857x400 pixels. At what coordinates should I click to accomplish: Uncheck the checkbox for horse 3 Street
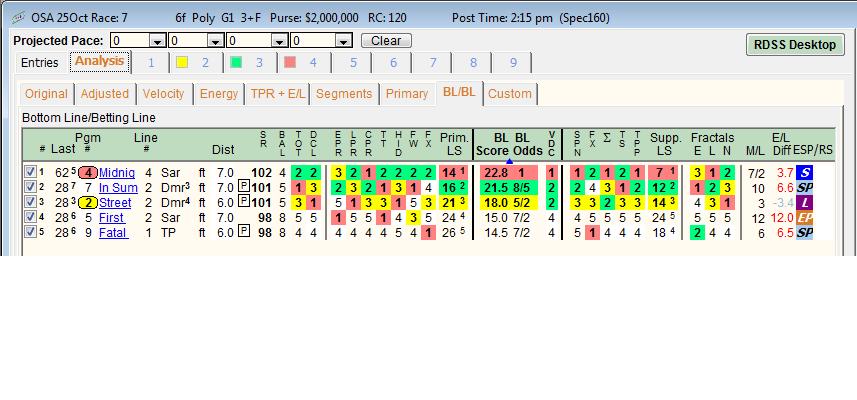(x=30, y=202)
